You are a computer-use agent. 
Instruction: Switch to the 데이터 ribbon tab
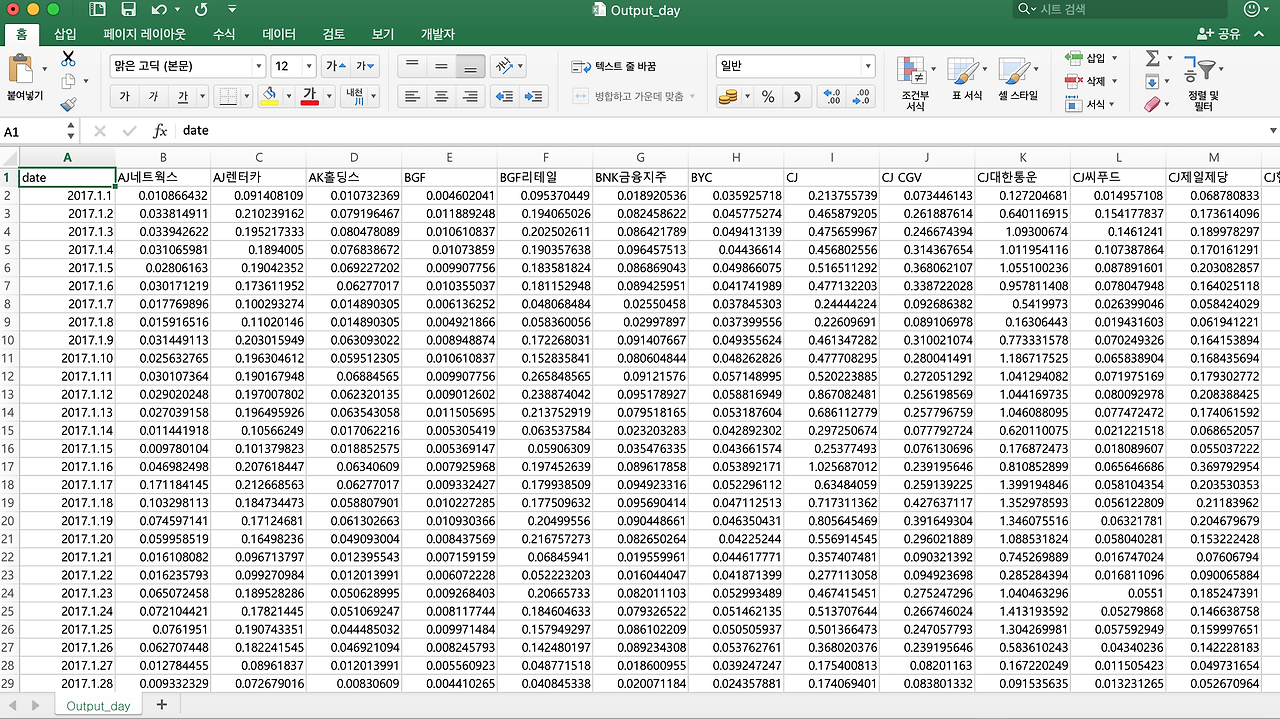click(279, 33)
